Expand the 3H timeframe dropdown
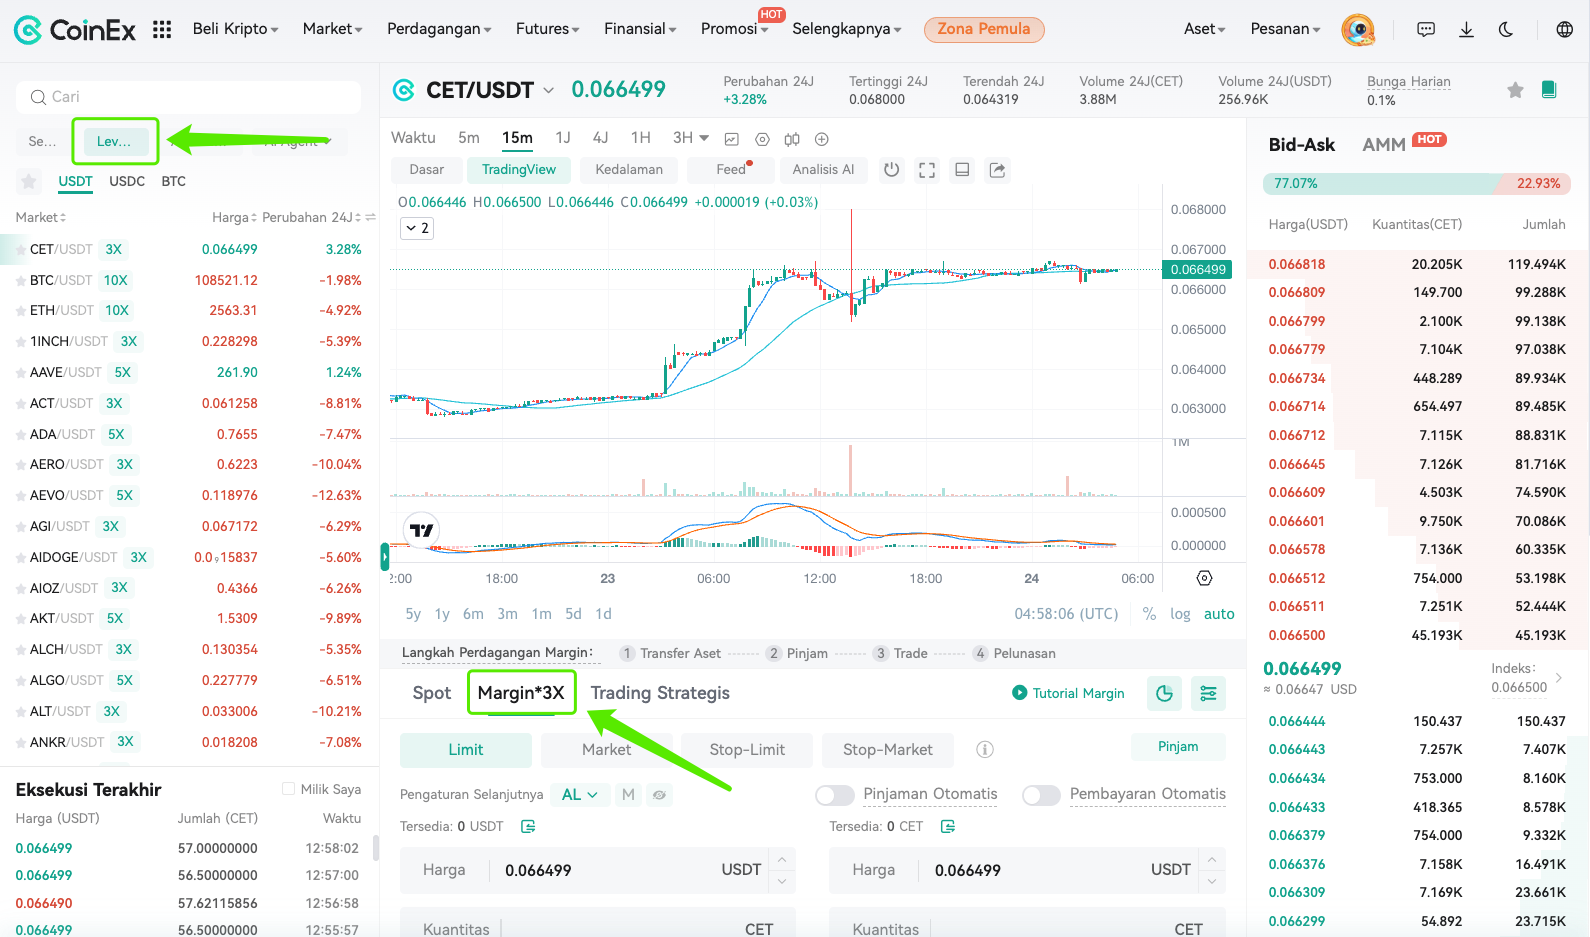1590x937 pixels. (x=704, y=138)
